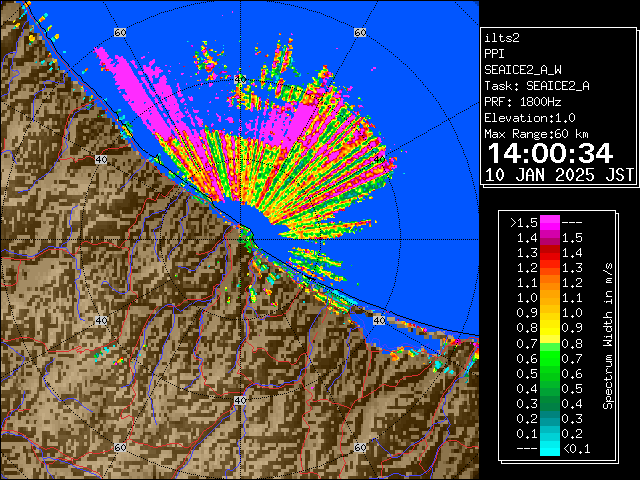The width and height of the screenshot is (640, 480).
Task: Pick the dark magenta legend swatch near 1.4
Action: 550,238
